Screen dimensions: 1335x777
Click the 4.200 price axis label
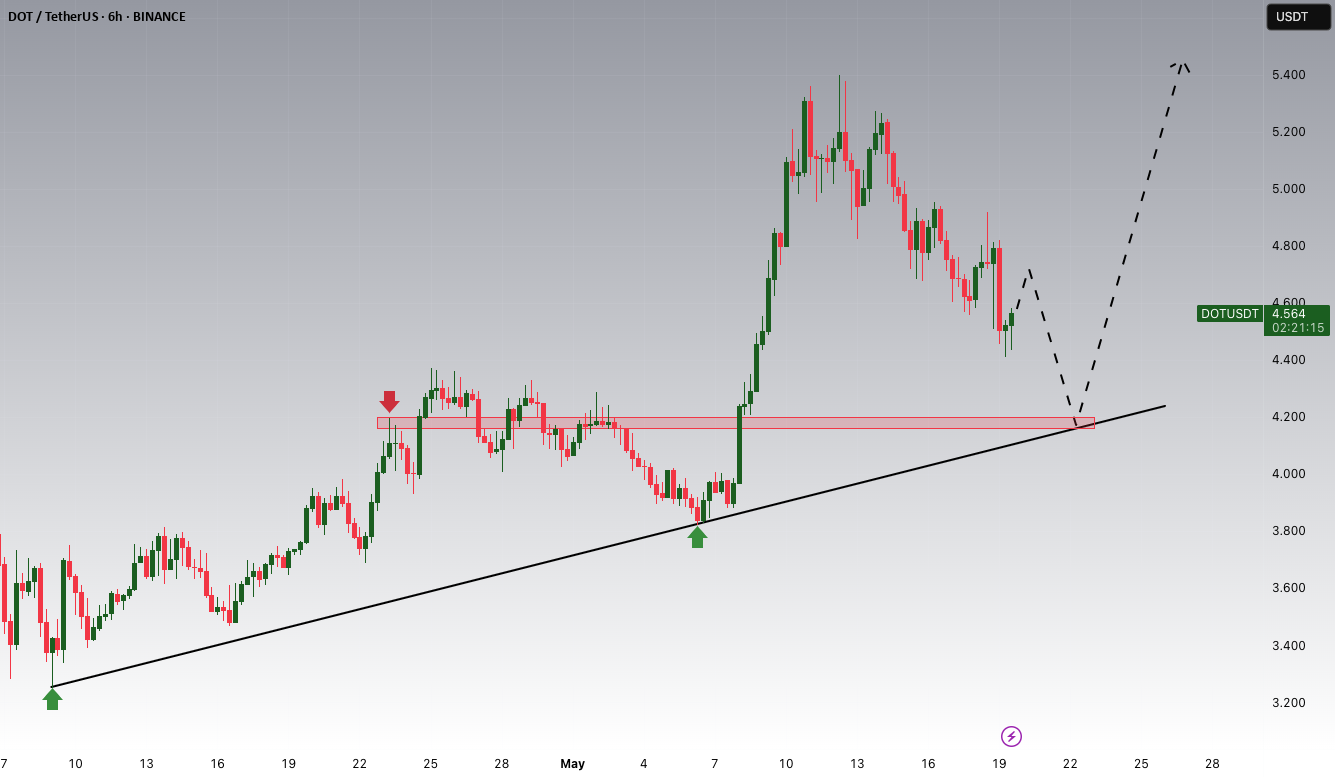1290,417
